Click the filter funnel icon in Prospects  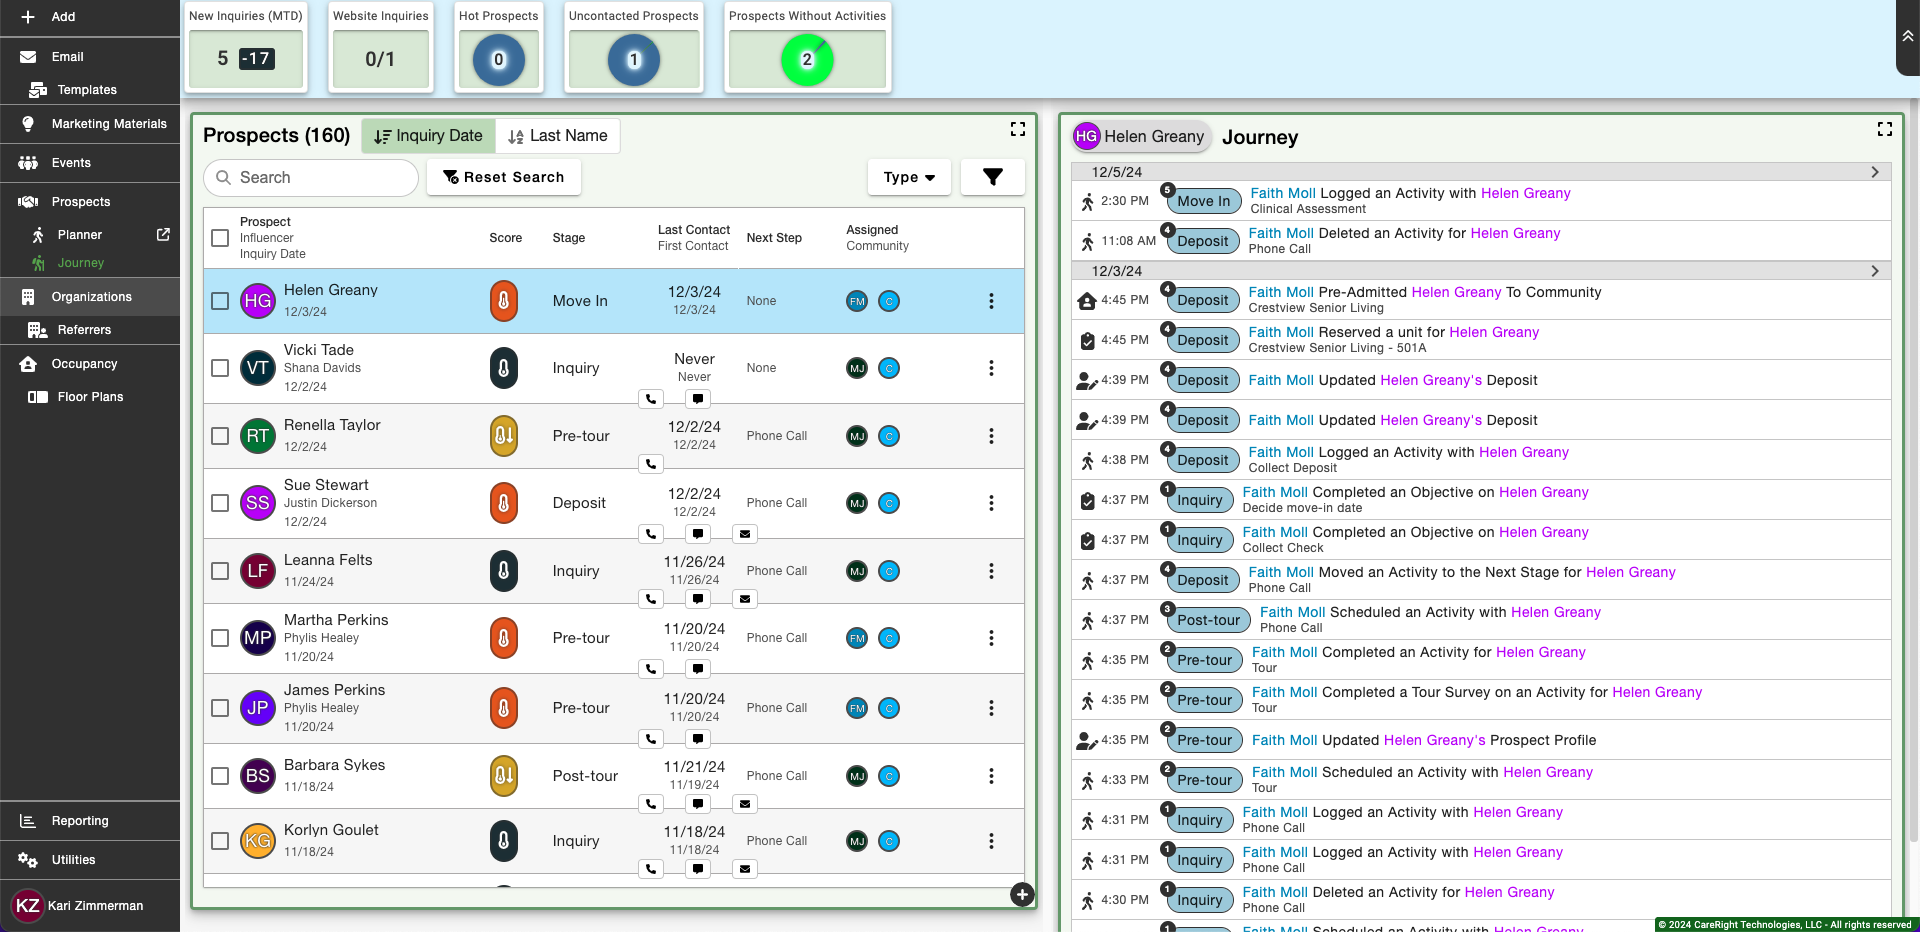pyautogui.click(x=992, y=177)
